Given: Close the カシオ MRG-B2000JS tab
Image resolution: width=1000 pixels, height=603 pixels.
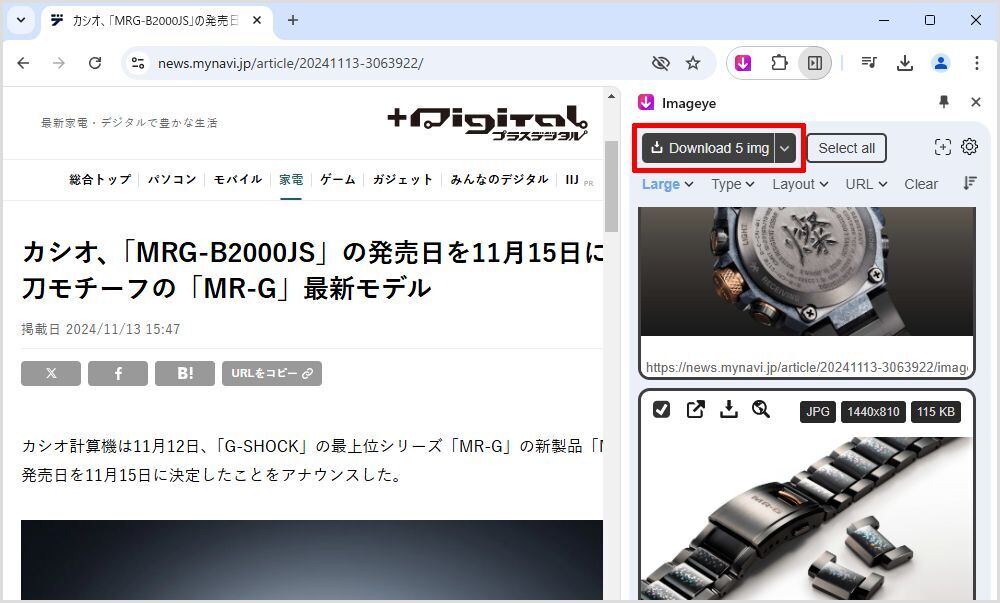Looking at the screenshot, I should coord(257,20).
